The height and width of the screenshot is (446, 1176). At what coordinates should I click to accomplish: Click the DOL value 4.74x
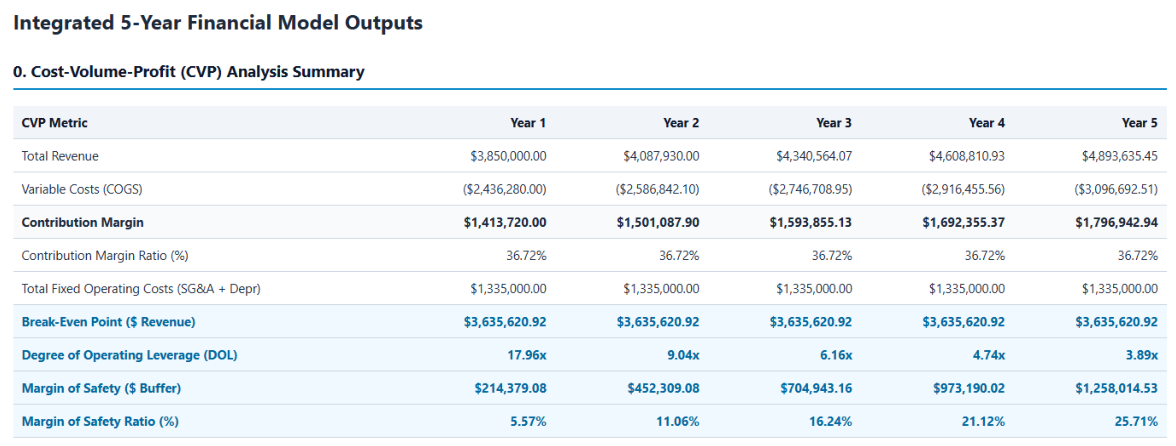click(990, 355)
